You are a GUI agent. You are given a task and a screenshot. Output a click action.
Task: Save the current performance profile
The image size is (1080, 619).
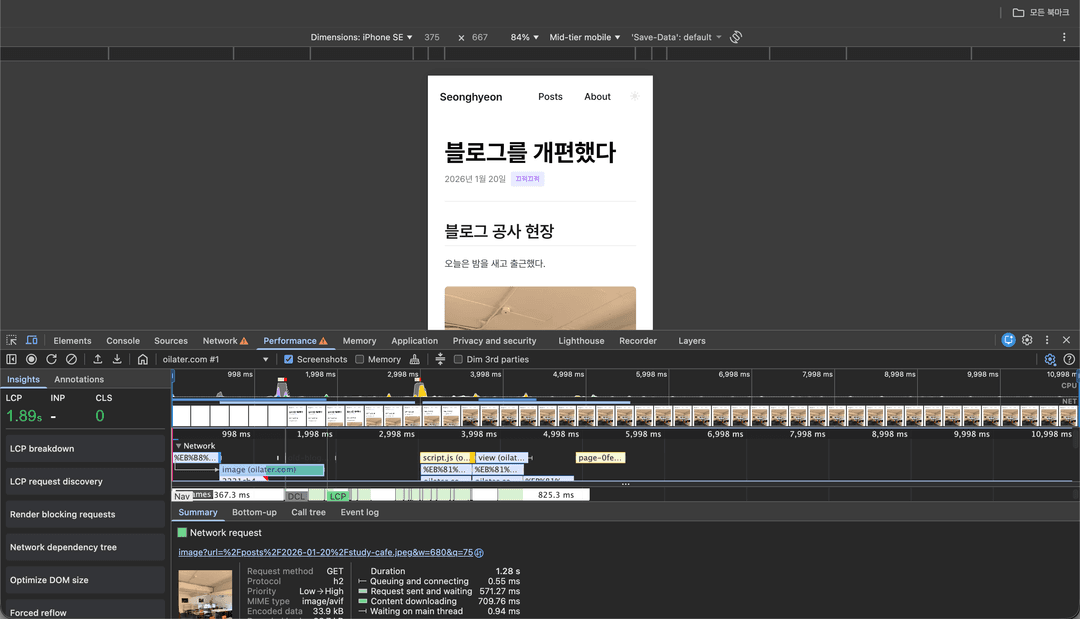tap(117, 359)
